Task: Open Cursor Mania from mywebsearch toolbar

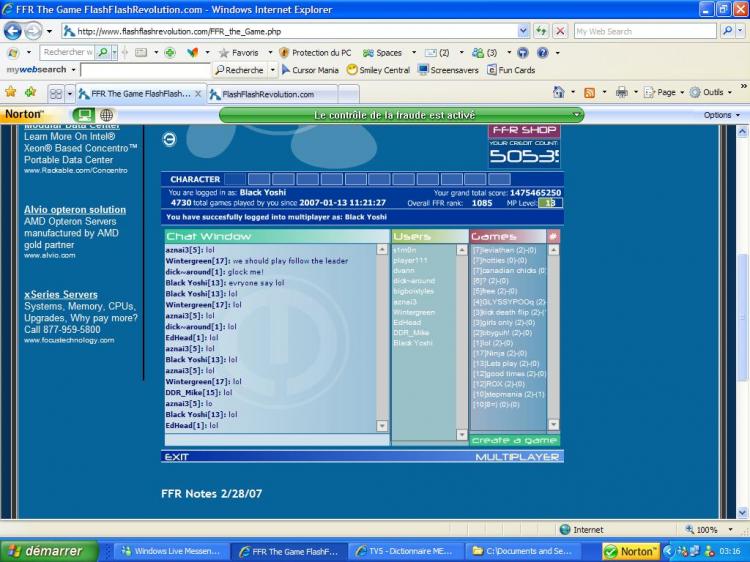Action: tap(310, 70)
